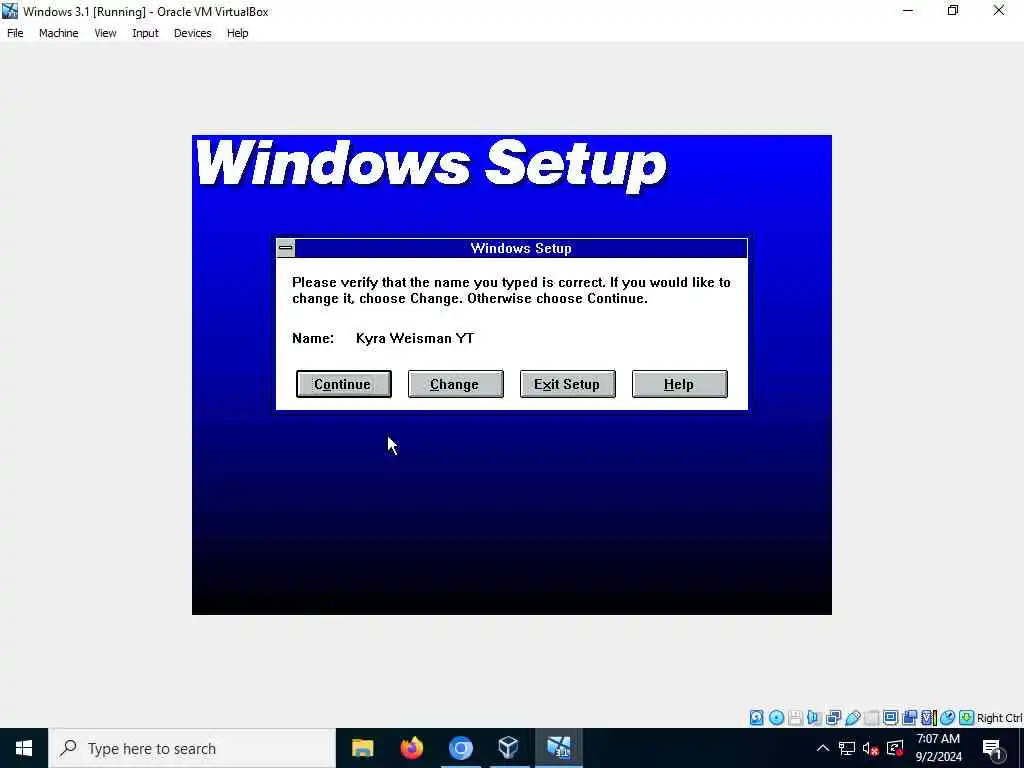Click the display indicator in status bar
Screen dimensions: 1024x768
tap(890, 718)
